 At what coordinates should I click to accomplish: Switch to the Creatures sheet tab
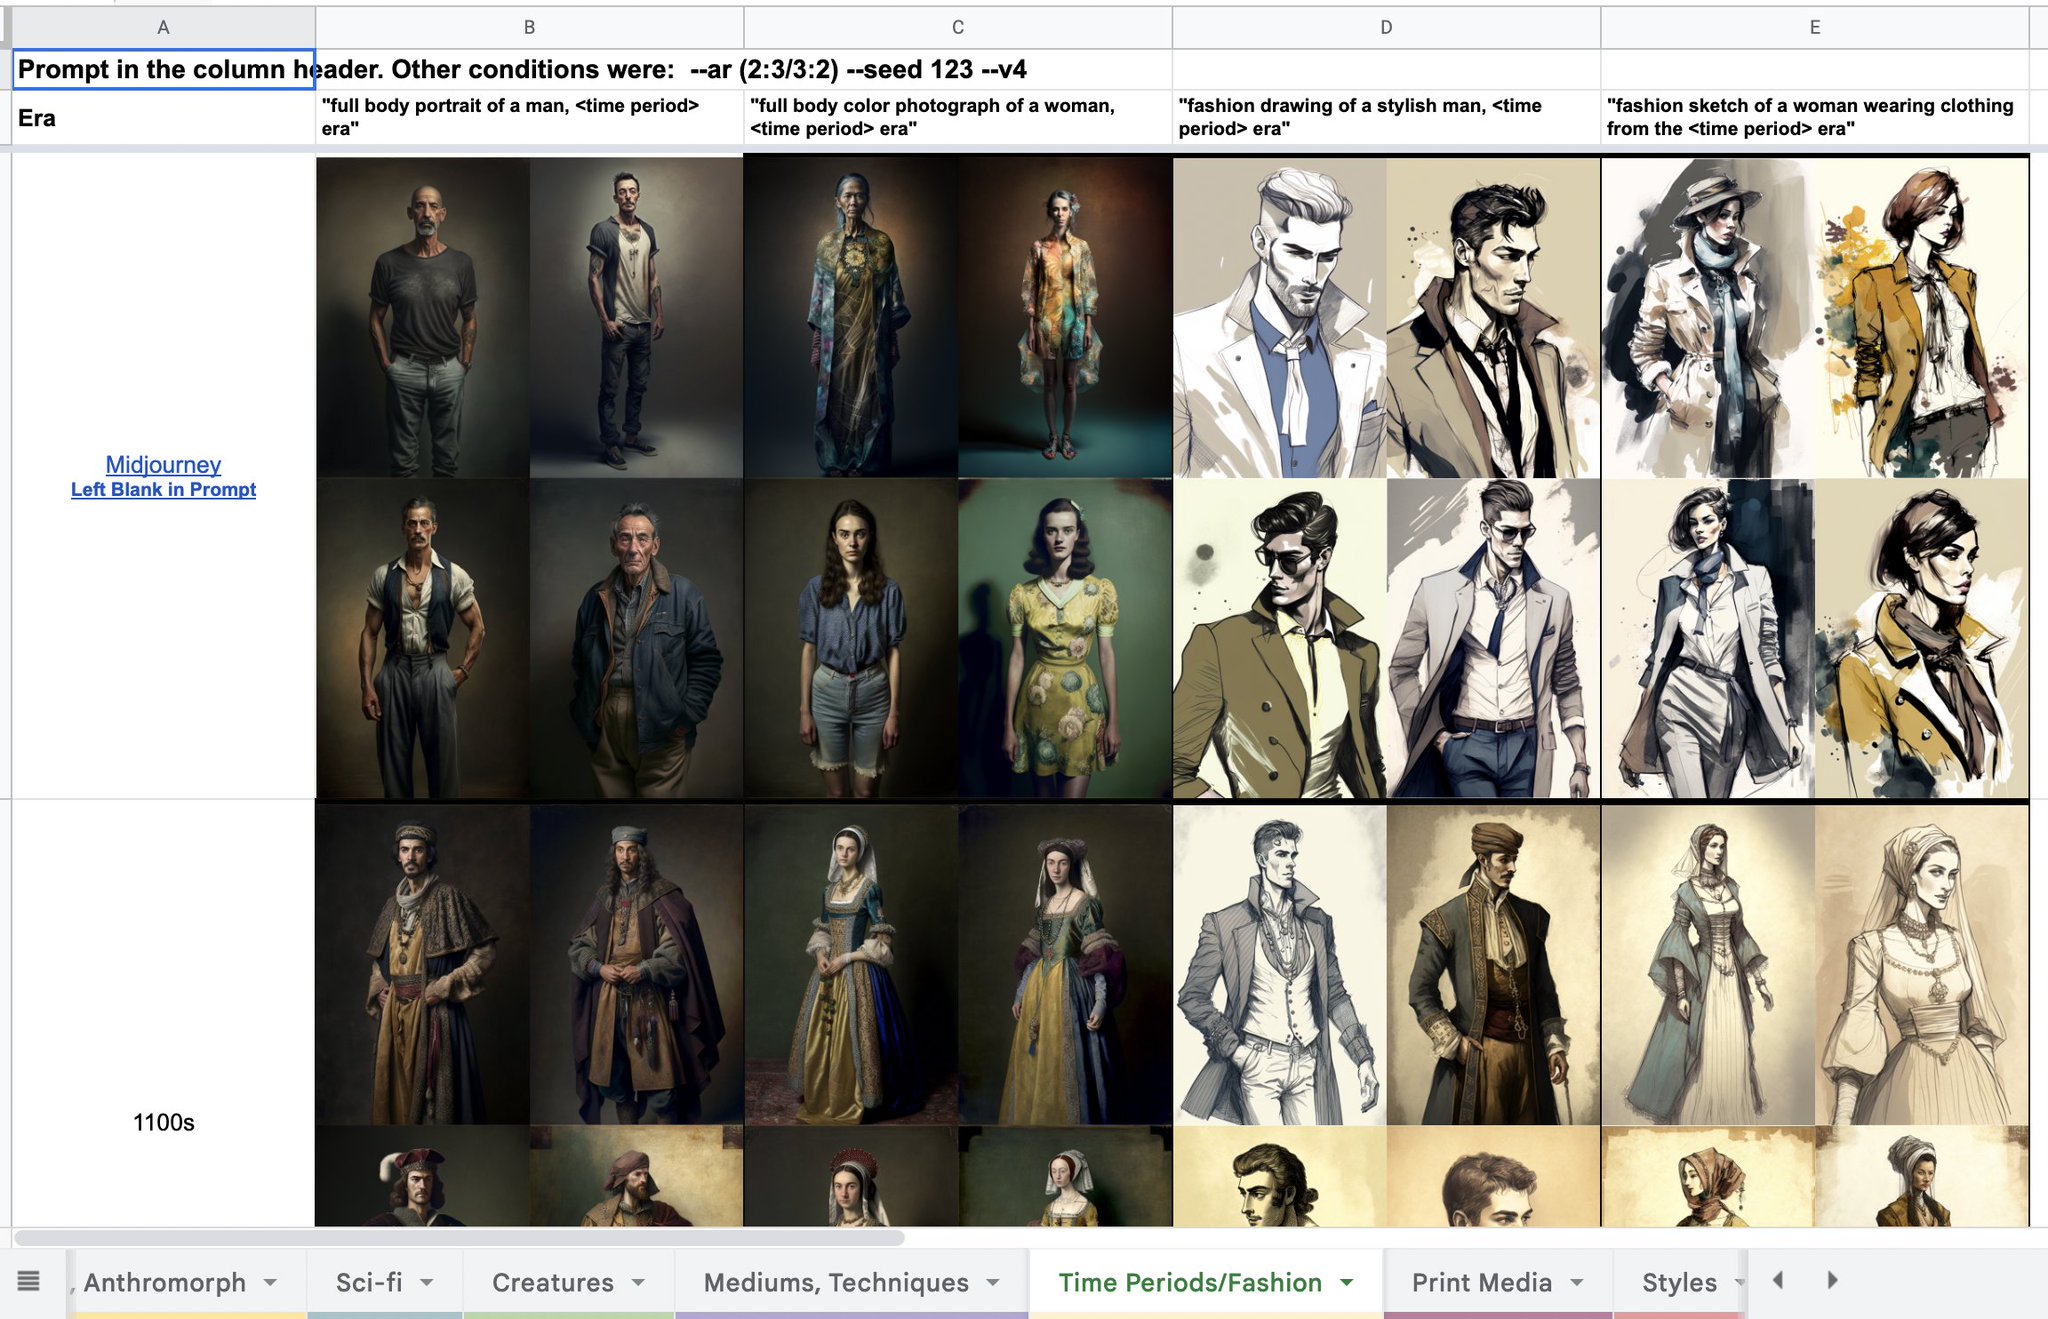(x=553, y=1282)
